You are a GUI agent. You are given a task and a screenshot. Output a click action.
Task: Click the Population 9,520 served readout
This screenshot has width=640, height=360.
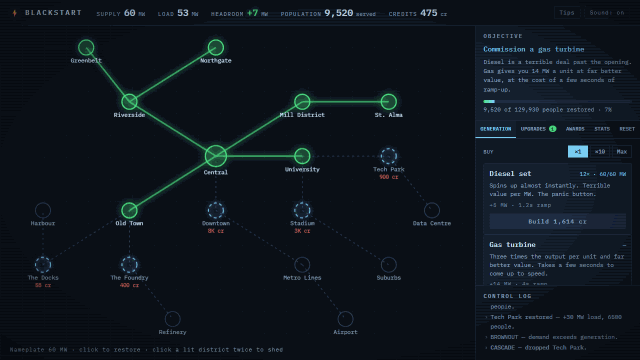[328, 13]
